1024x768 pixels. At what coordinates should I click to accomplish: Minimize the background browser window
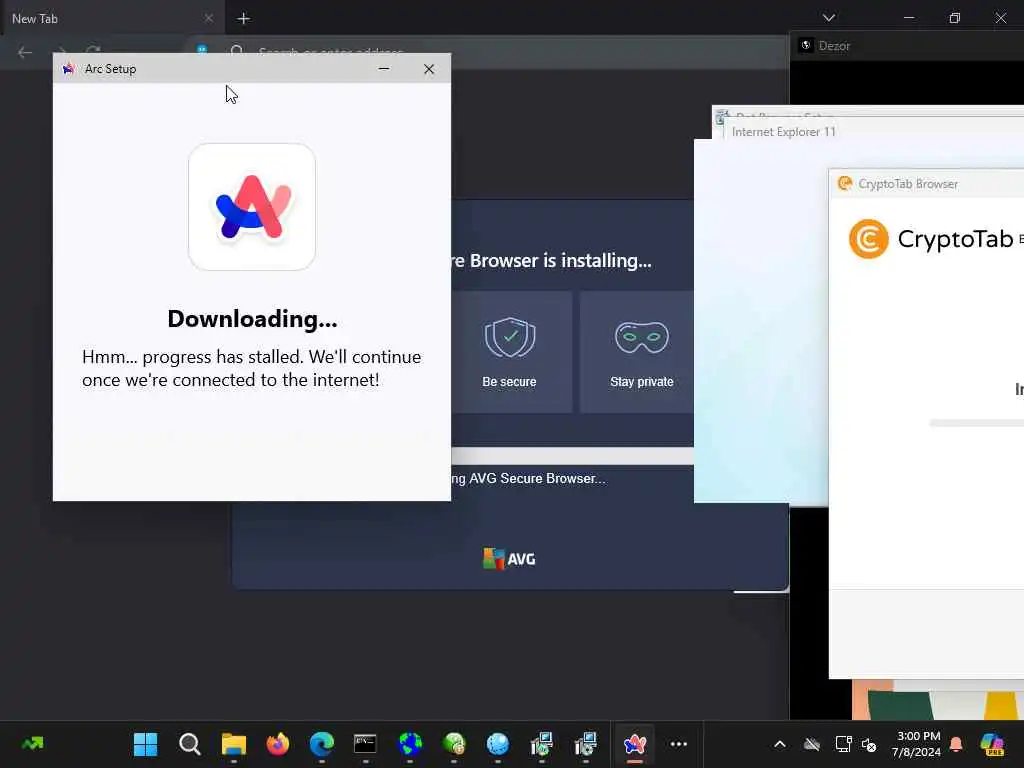pos(909,18)
